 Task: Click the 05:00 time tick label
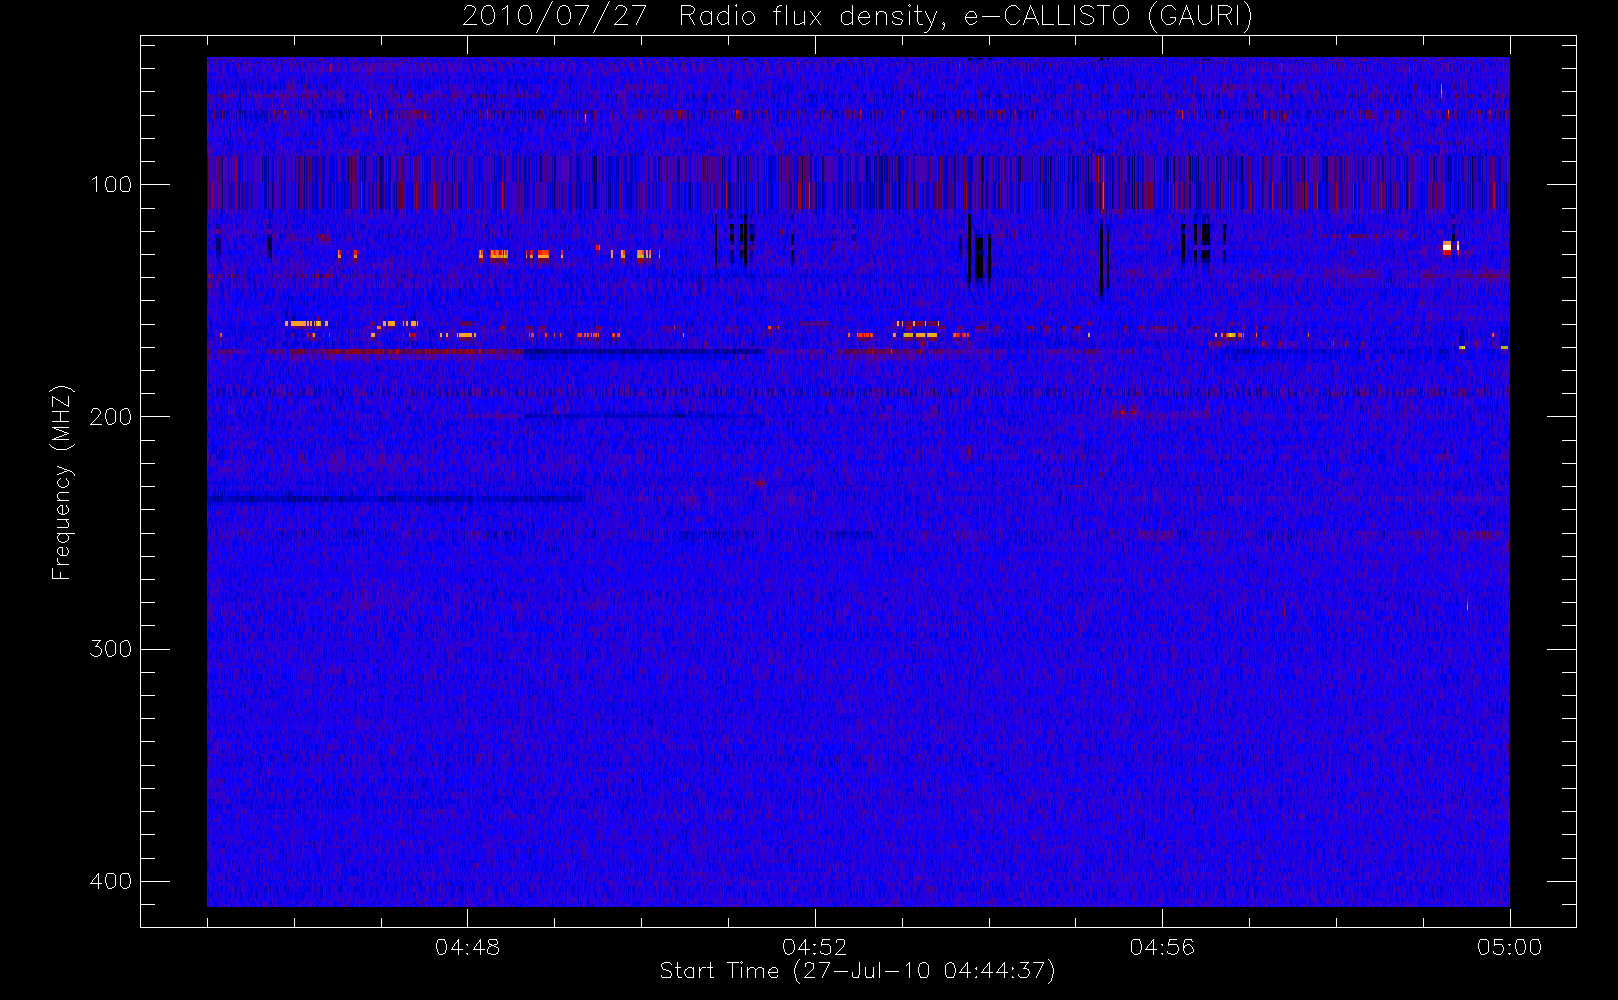(1510, 947)
